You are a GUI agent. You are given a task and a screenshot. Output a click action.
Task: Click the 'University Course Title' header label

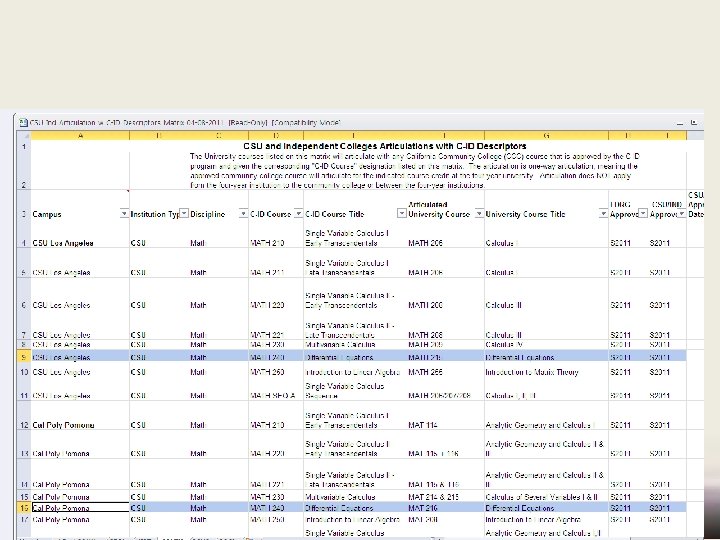(525, 214)
